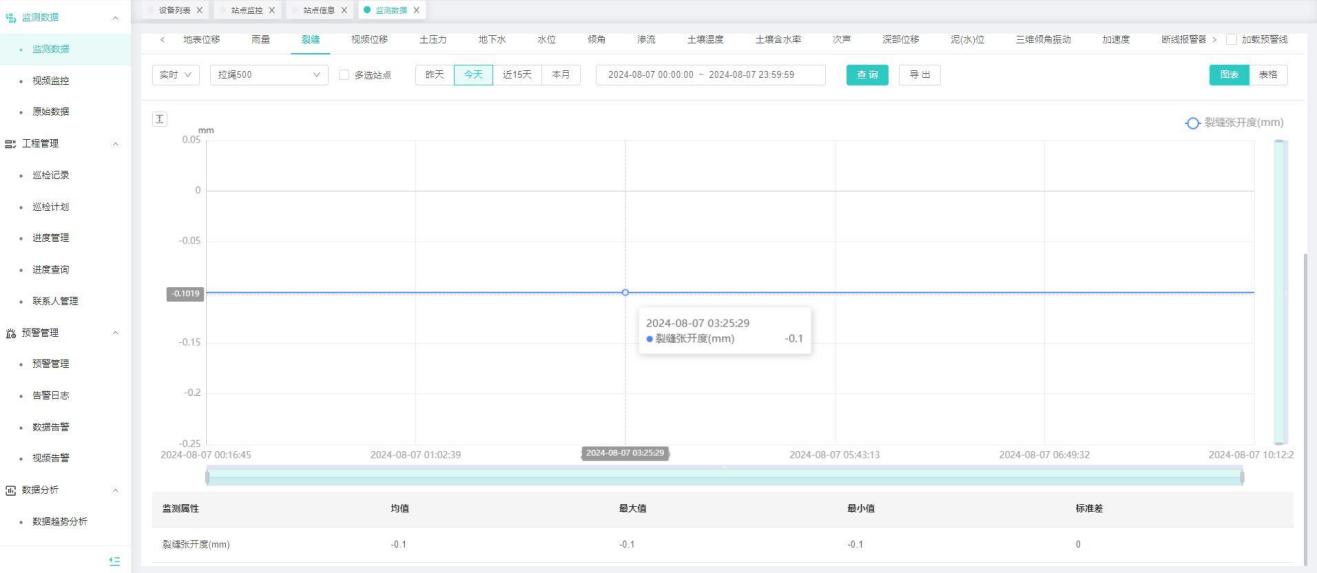Click the horizontal time range slider below chart
The width and height of the screenshot is (1317, 573).
[724, 477]
